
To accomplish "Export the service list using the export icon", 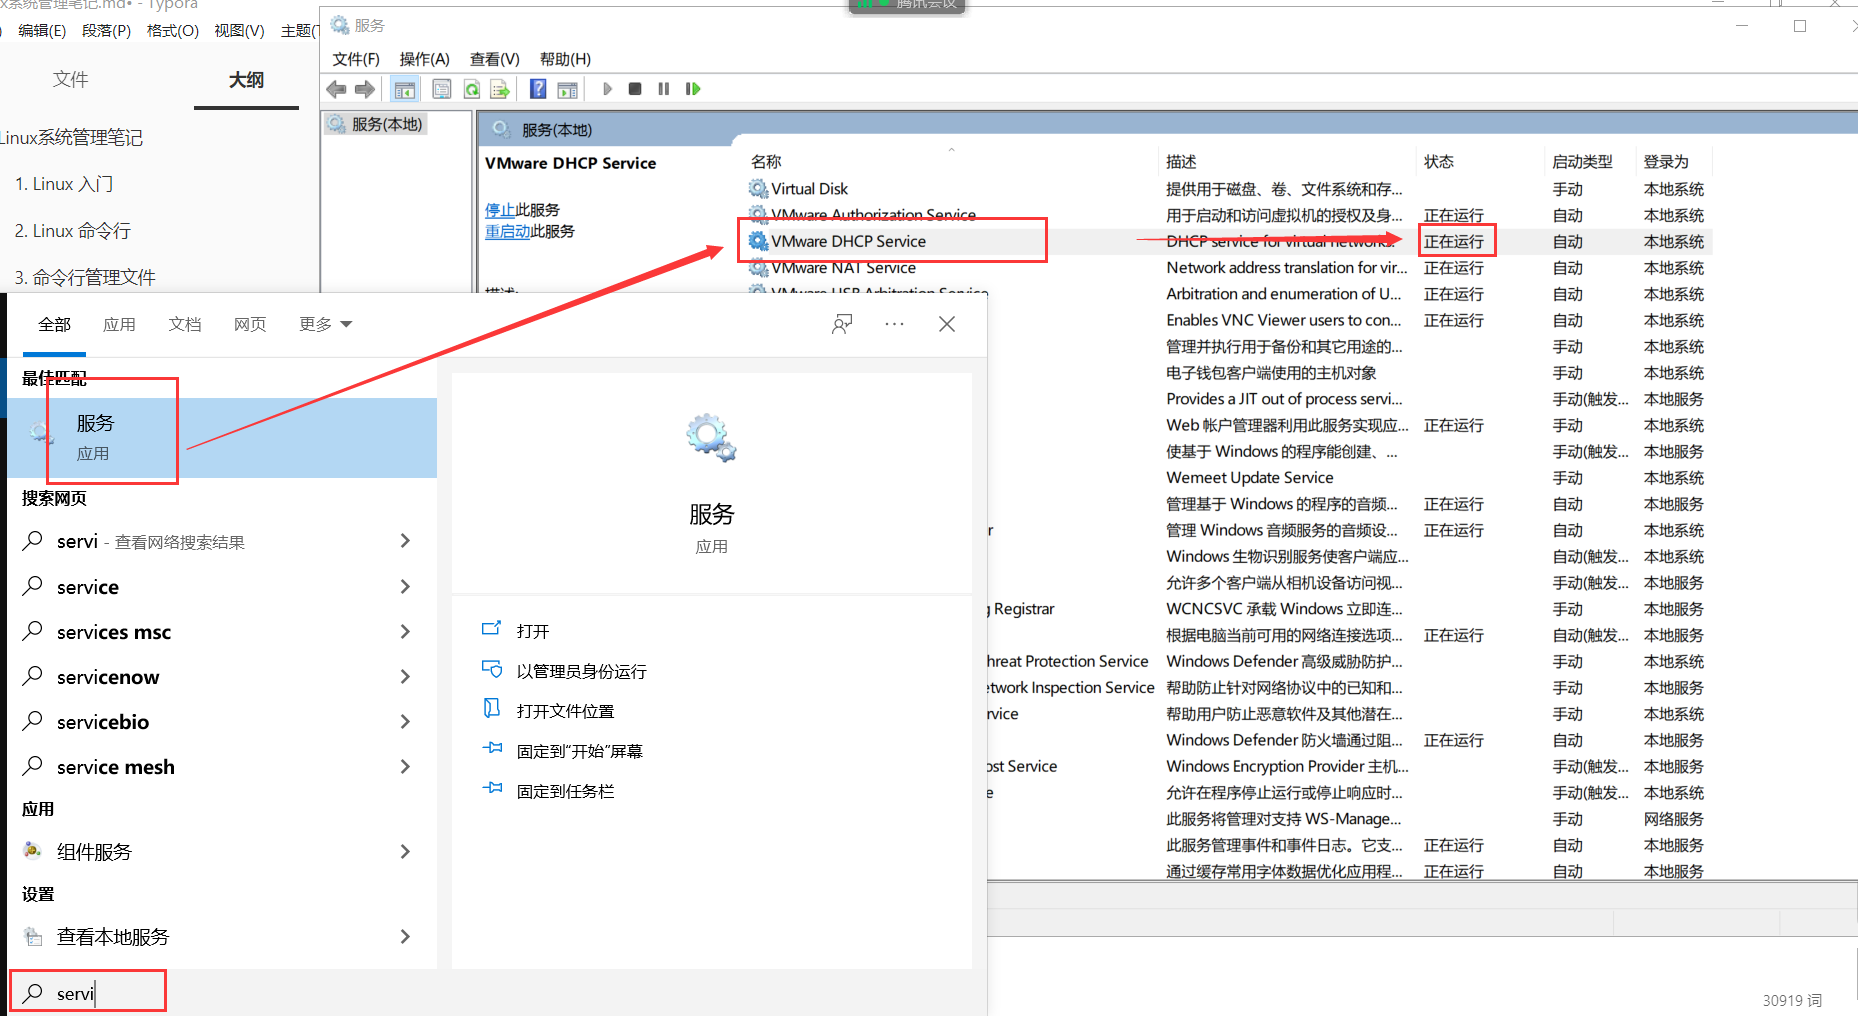I will (499, 89).
